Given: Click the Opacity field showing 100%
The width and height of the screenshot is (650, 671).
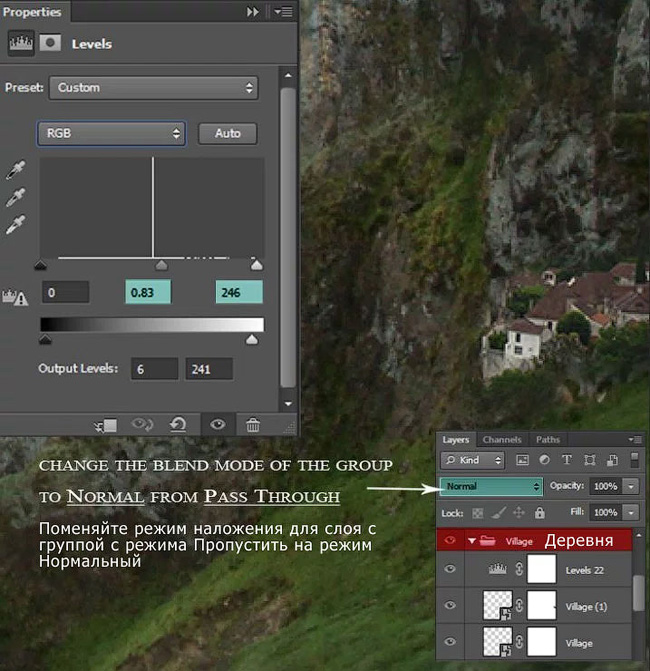Looking at the screenshot, I should click(x=605, y=487).
